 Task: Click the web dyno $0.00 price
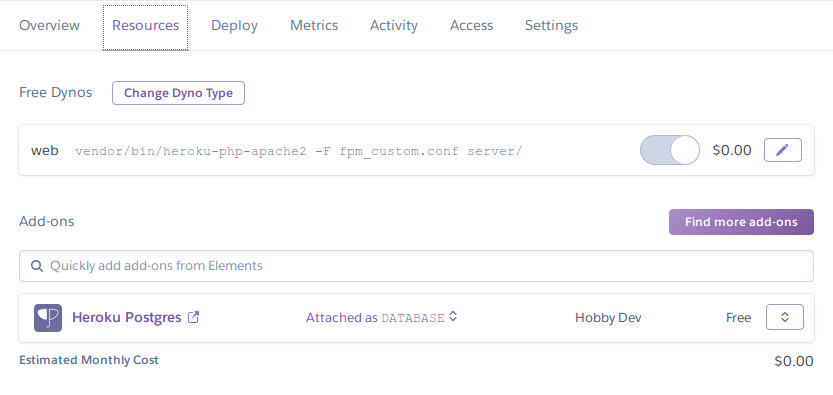click(732, 150)
